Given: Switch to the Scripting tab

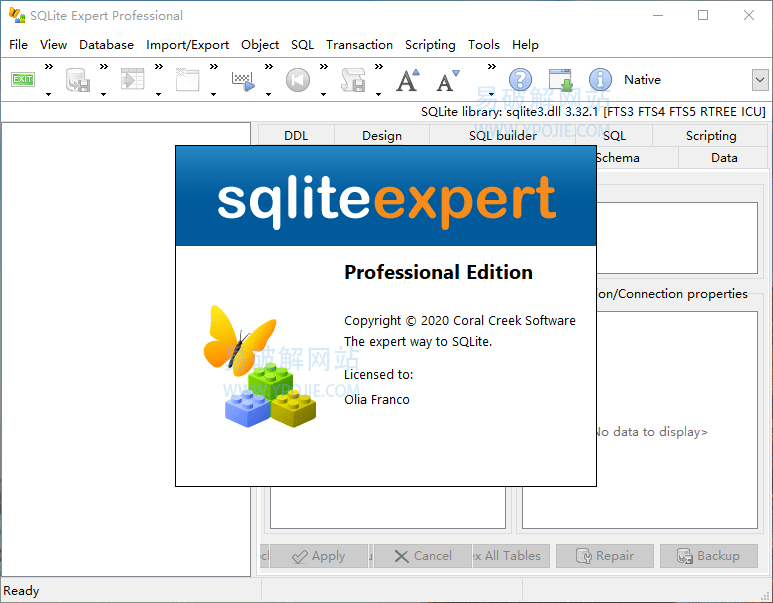Looking at the screenshot, I should coord(711,136).
